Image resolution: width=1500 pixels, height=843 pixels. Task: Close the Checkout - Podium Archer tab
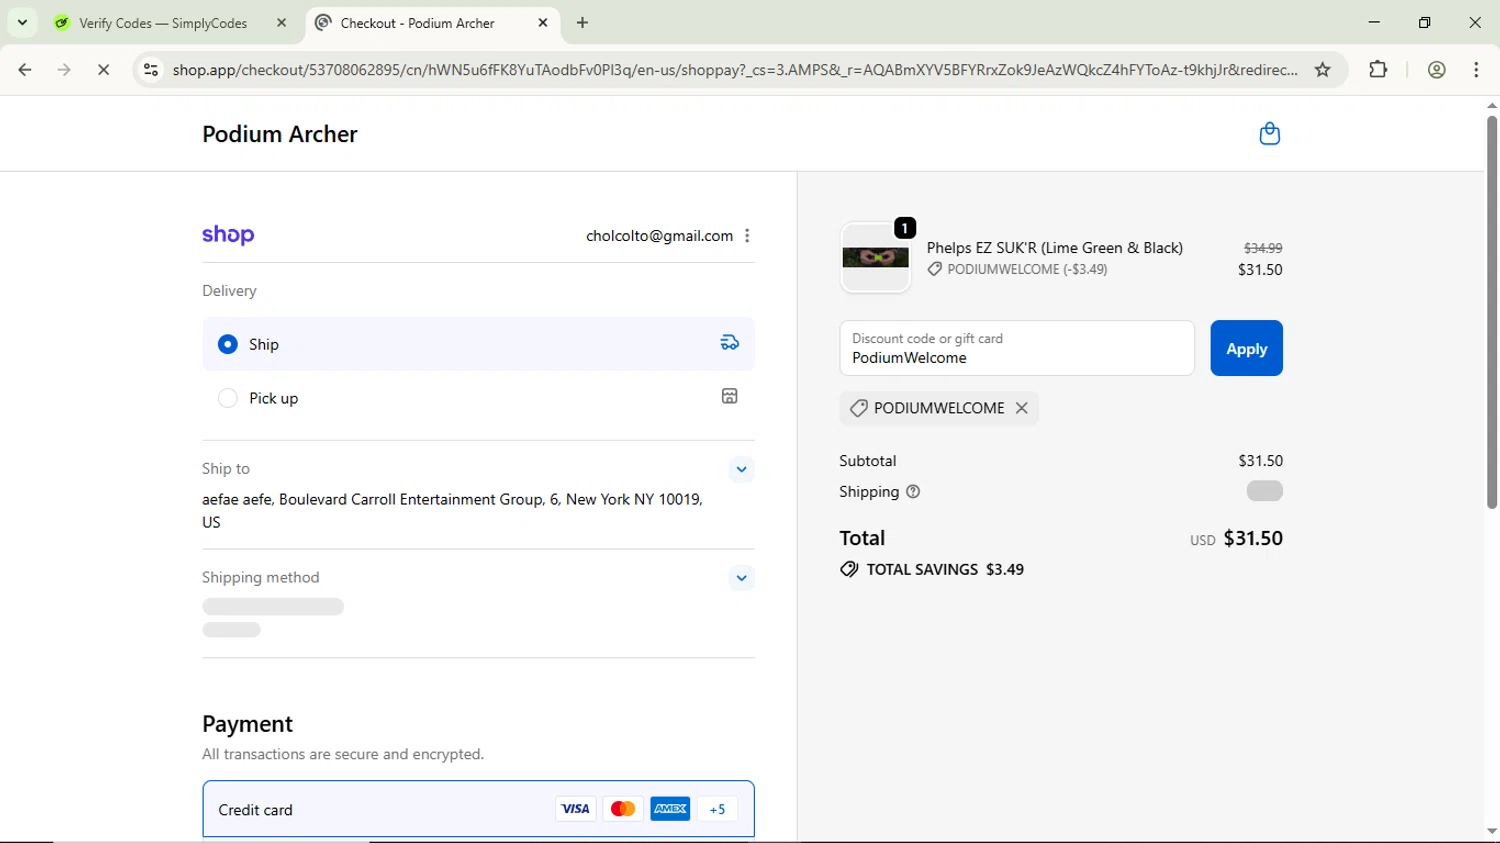pos(543,23)
